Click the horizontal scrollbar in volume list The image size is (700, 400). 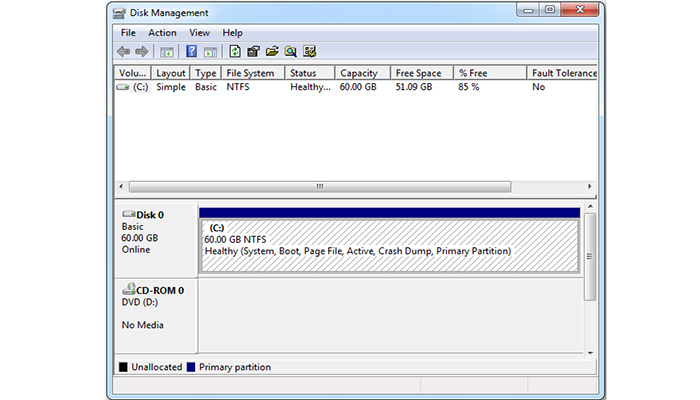click(320, 186)
